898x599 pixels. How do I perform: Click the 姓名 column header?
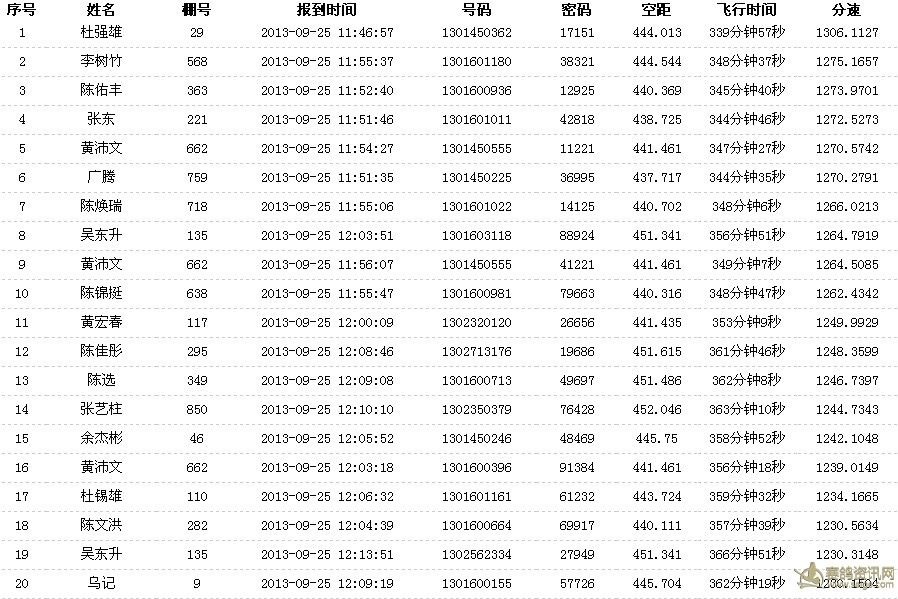click(x=101, y=10)
